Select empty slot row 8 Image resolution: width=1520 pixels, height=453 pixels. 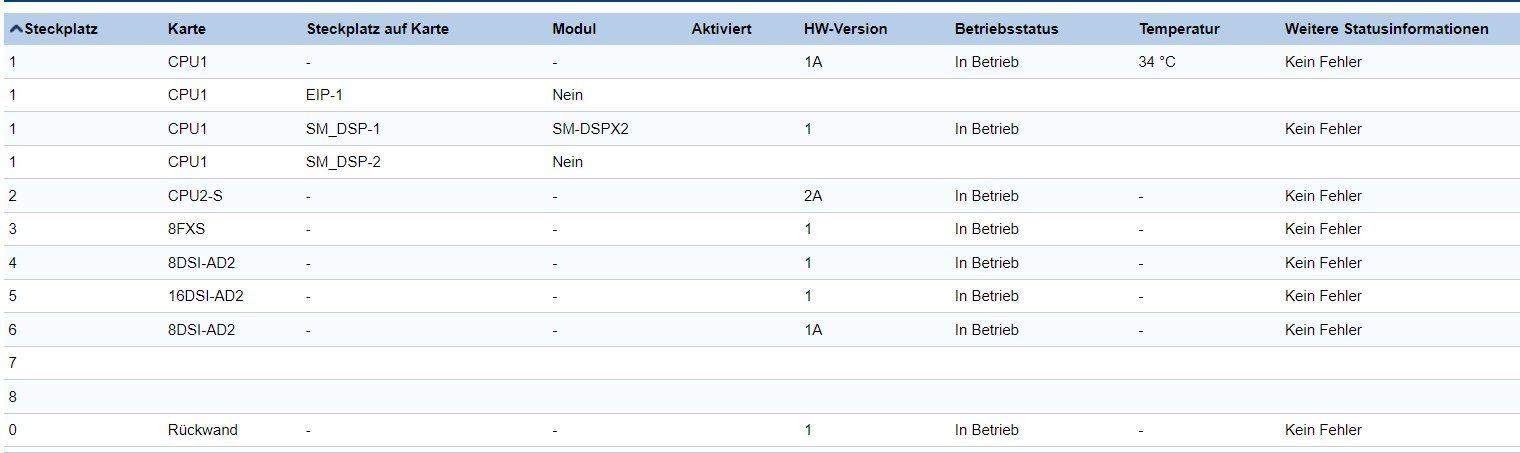click(760, 397)
